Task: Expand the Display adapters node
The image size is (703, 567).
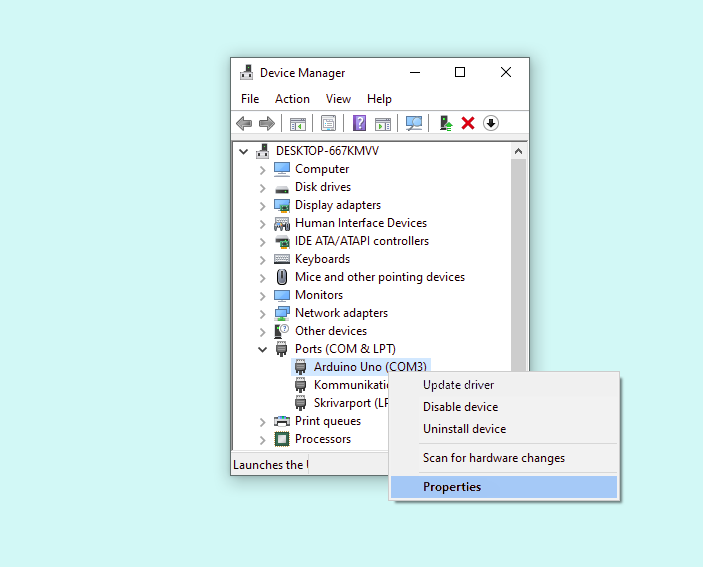Action: [263, 205]
